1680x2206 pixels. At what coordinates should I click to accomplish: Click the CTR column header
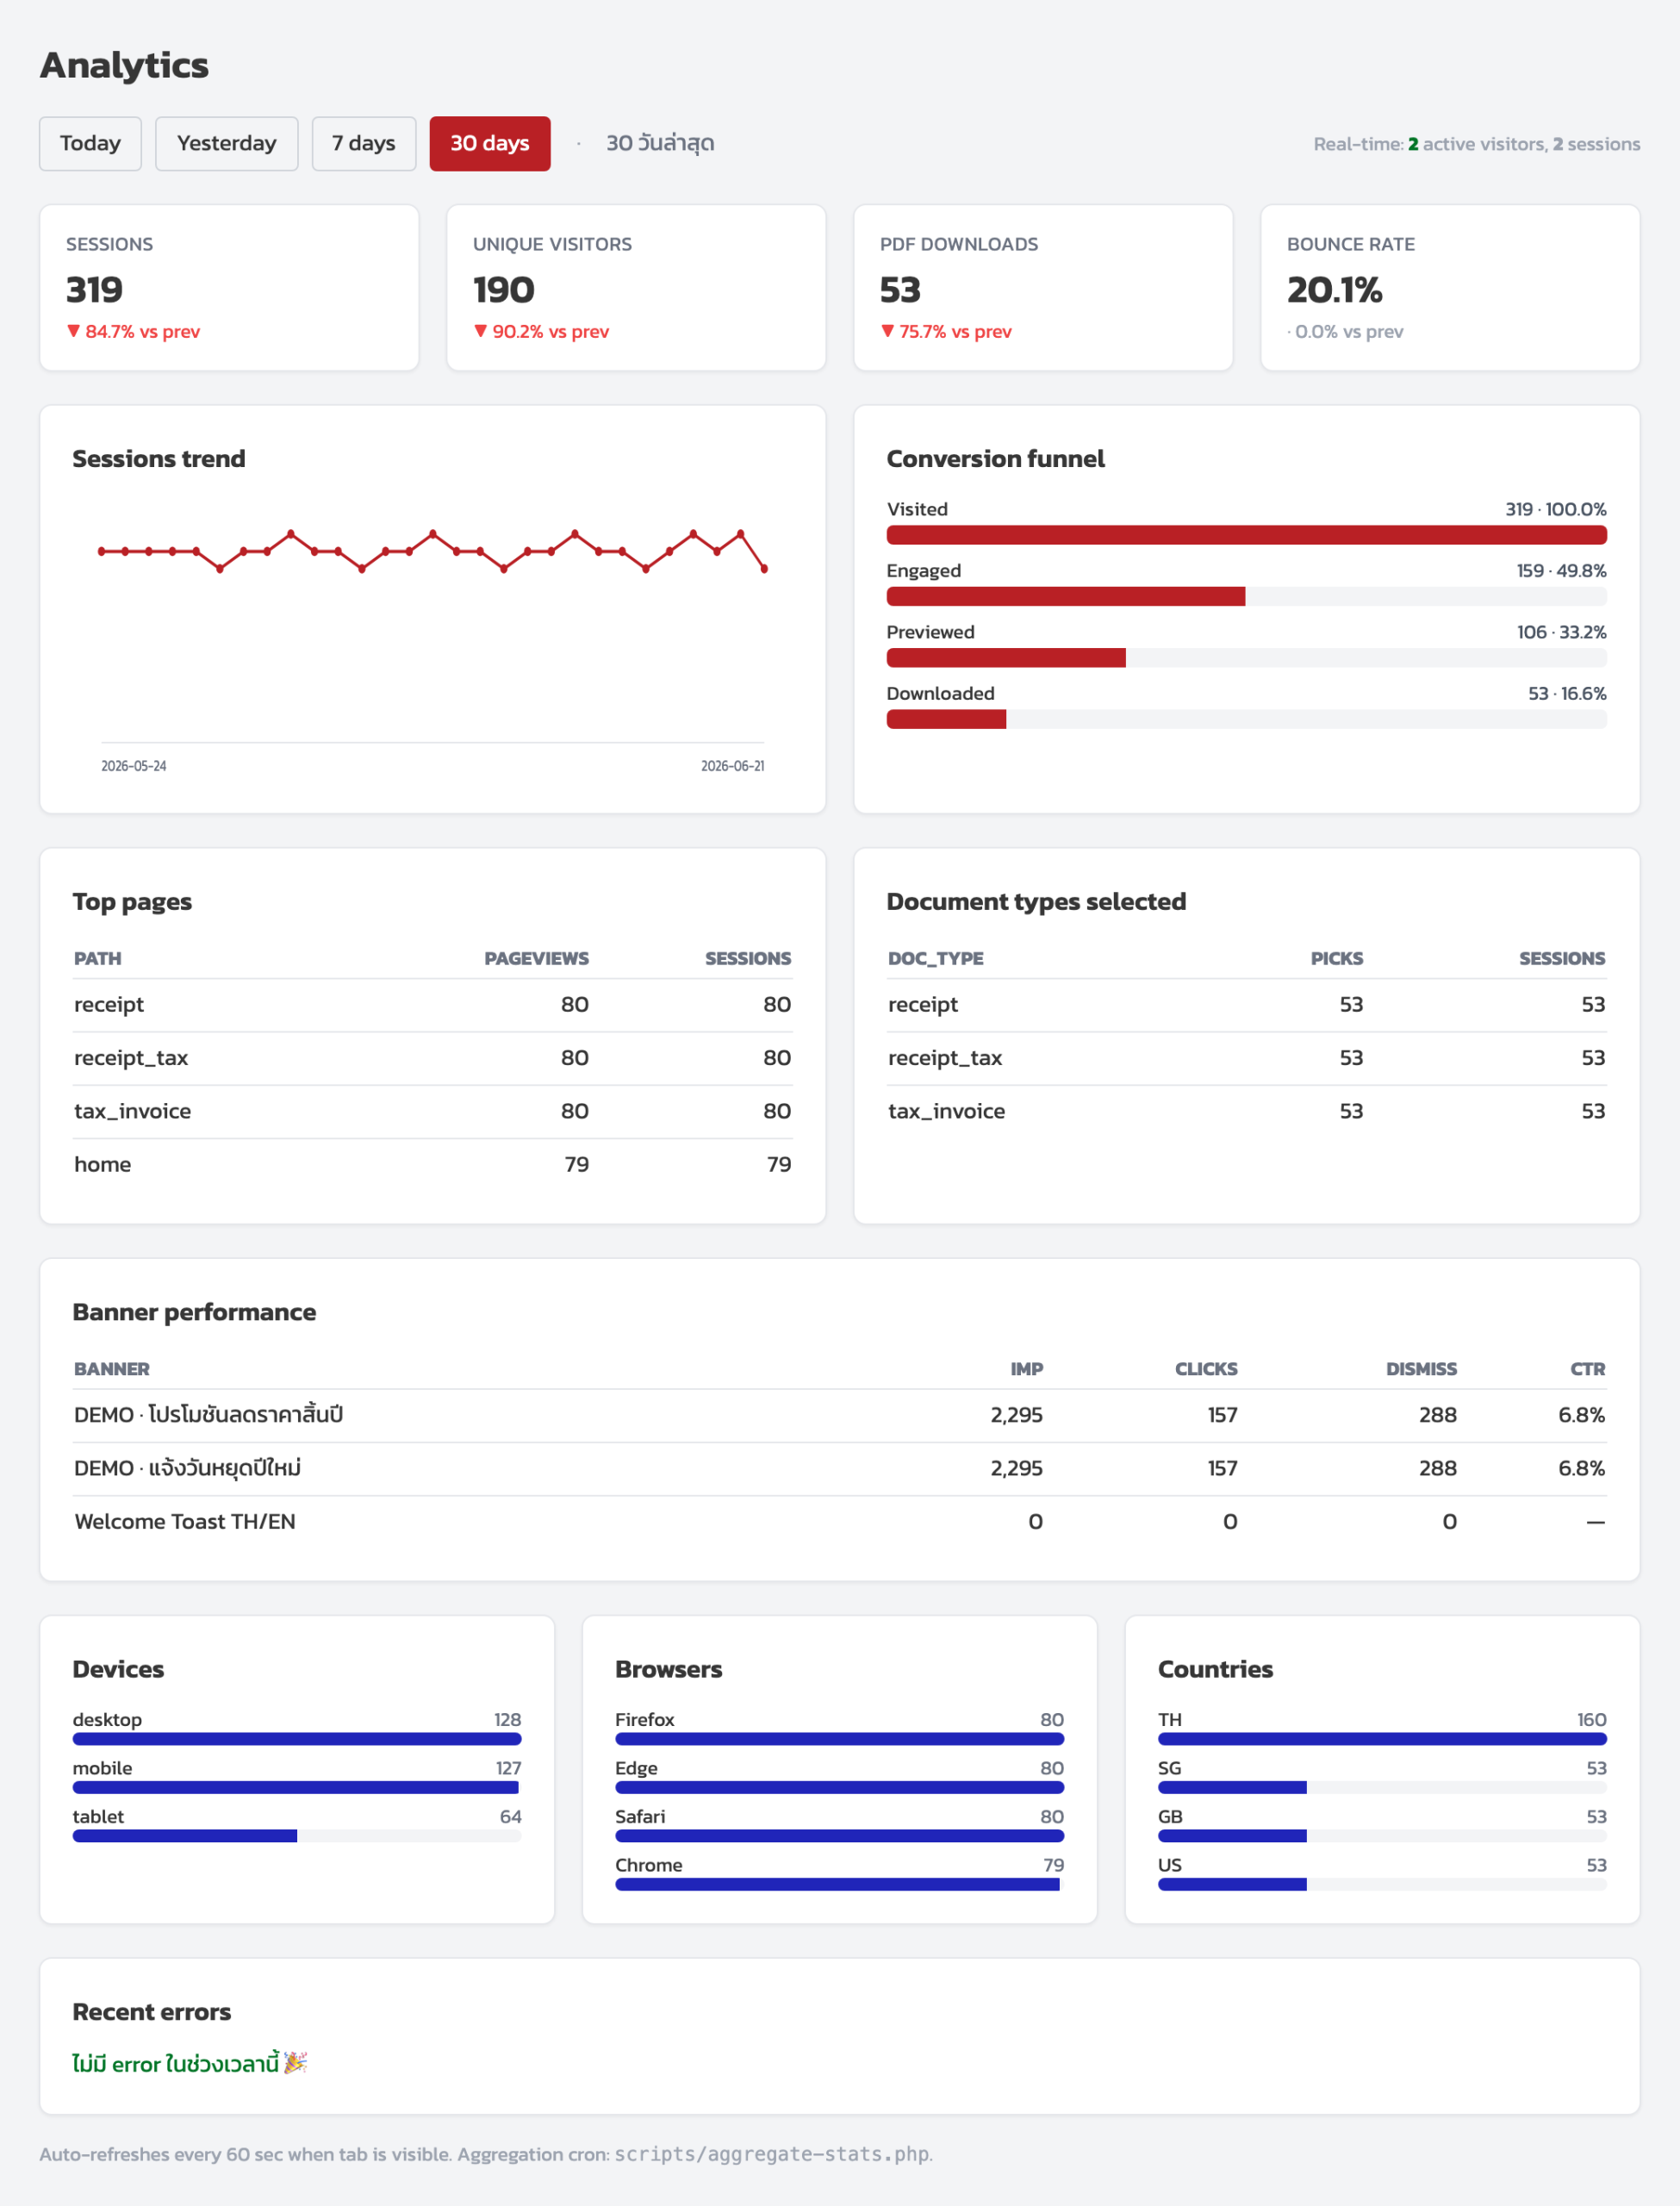click(1587, 1369)
